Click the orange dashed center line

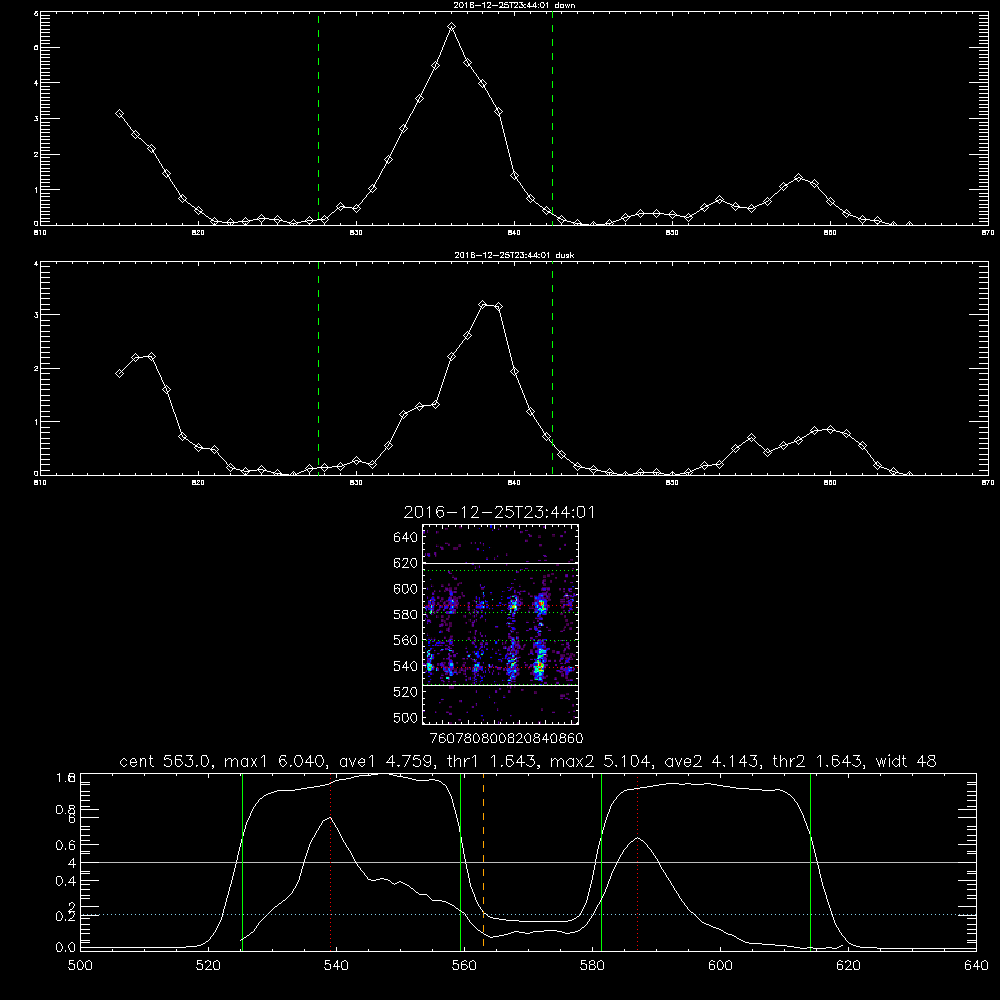[483, 861]
